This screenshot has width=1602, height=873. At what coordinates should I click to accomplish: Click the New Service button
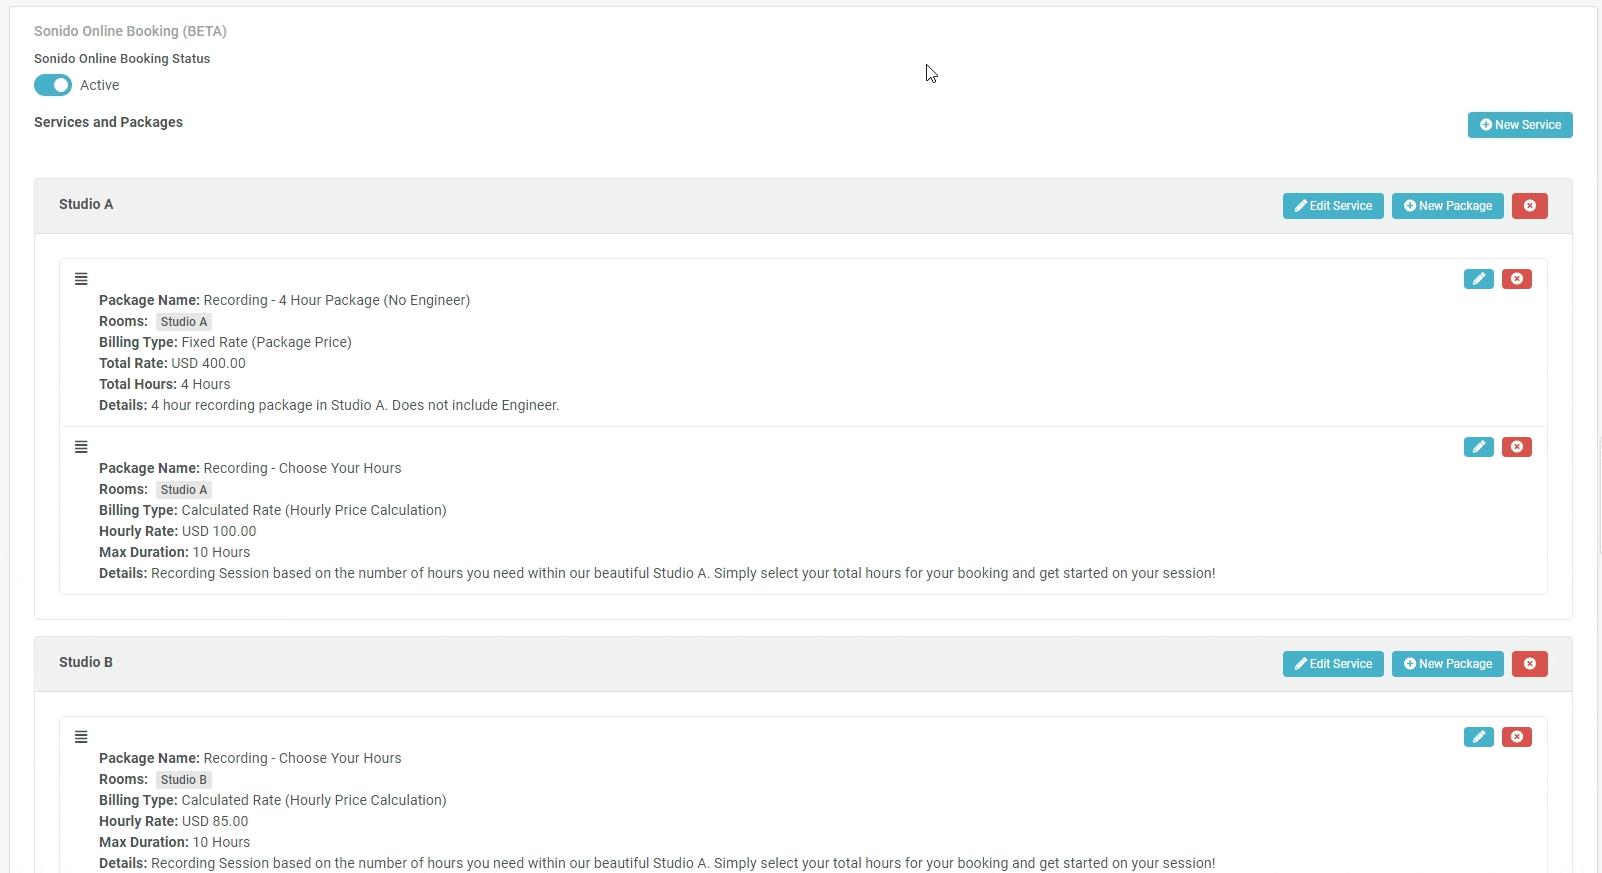pyautogui.click(x=1519, y=125)
